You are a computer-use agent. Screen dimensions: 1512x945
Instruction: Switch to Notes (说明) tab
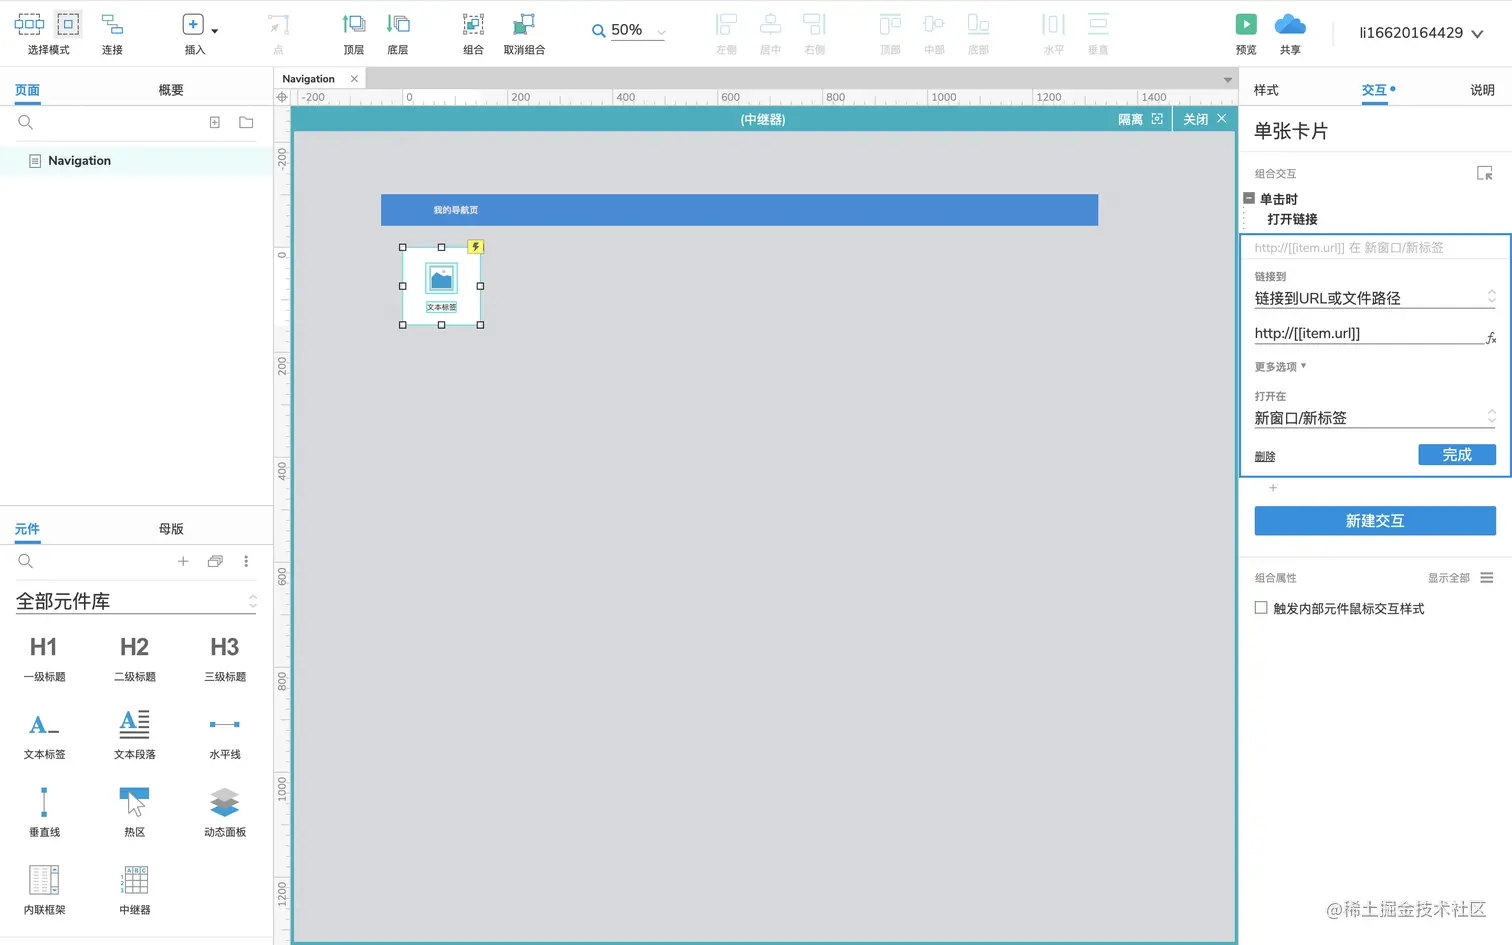click(1482, 90)
